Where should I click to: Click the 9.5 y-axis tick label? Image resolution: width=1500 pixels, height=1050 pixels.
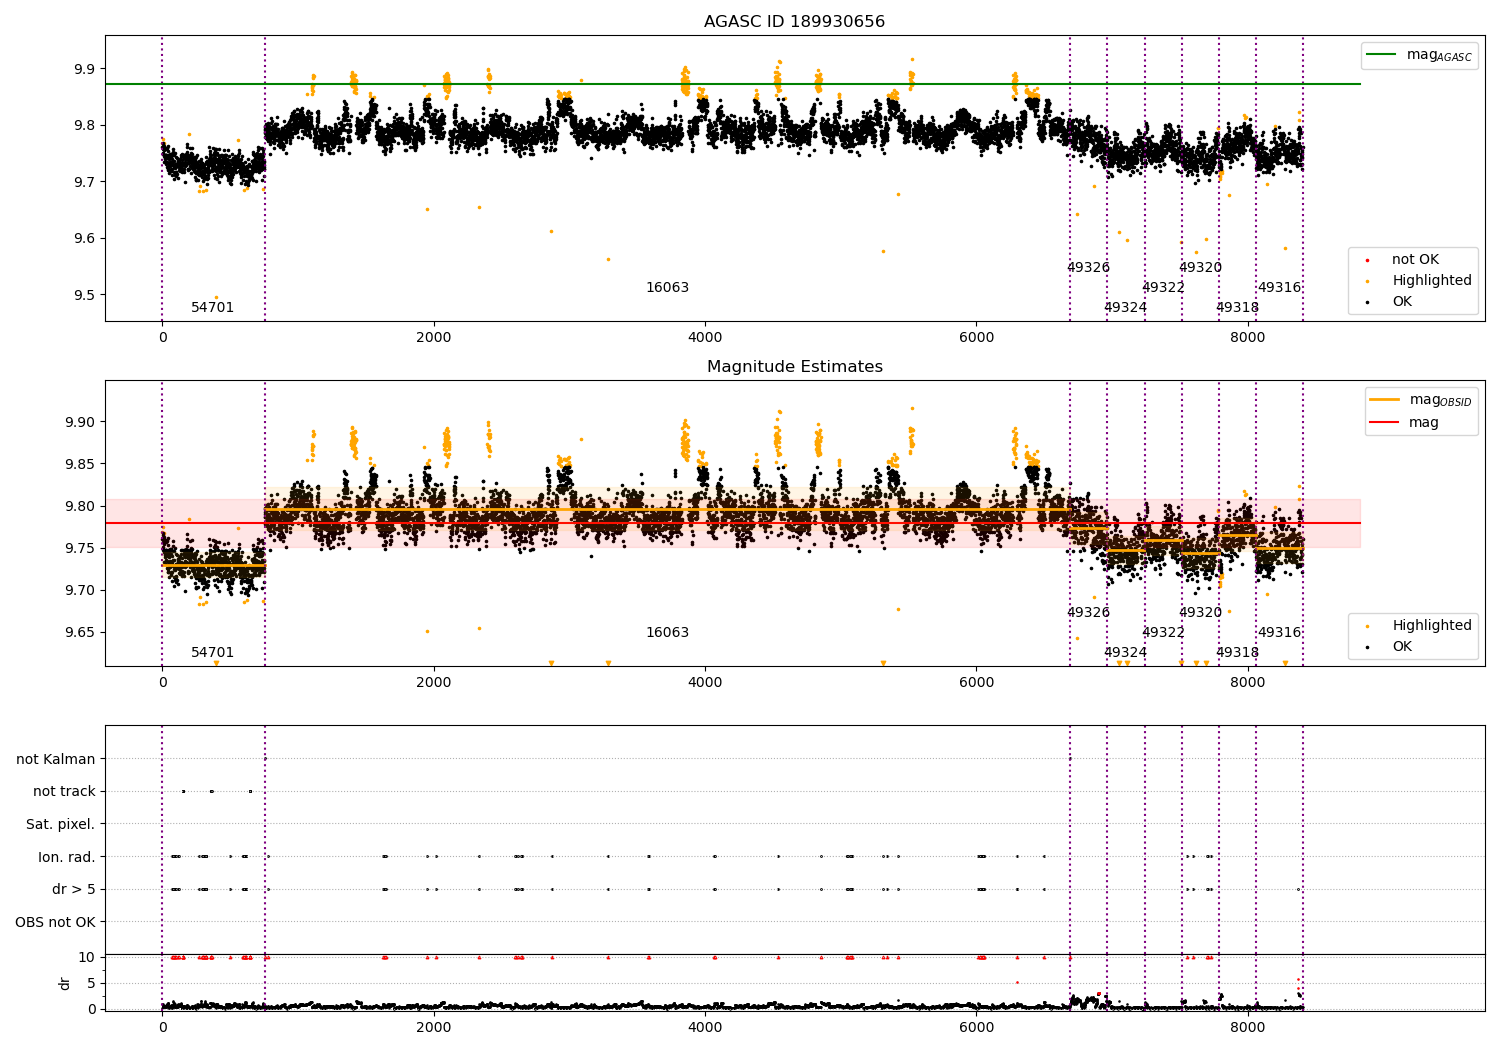[84, 295]
